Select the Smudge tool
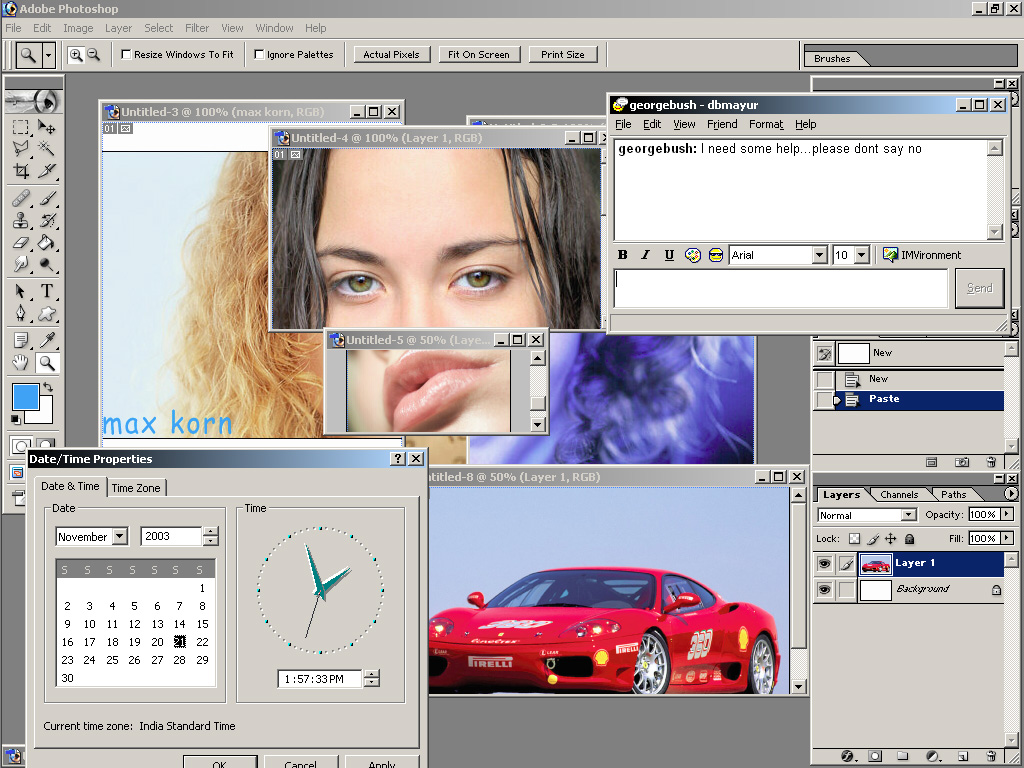The width and height of the screenshot is (1024, 768). pyautogui.click(x=21, y=264)
